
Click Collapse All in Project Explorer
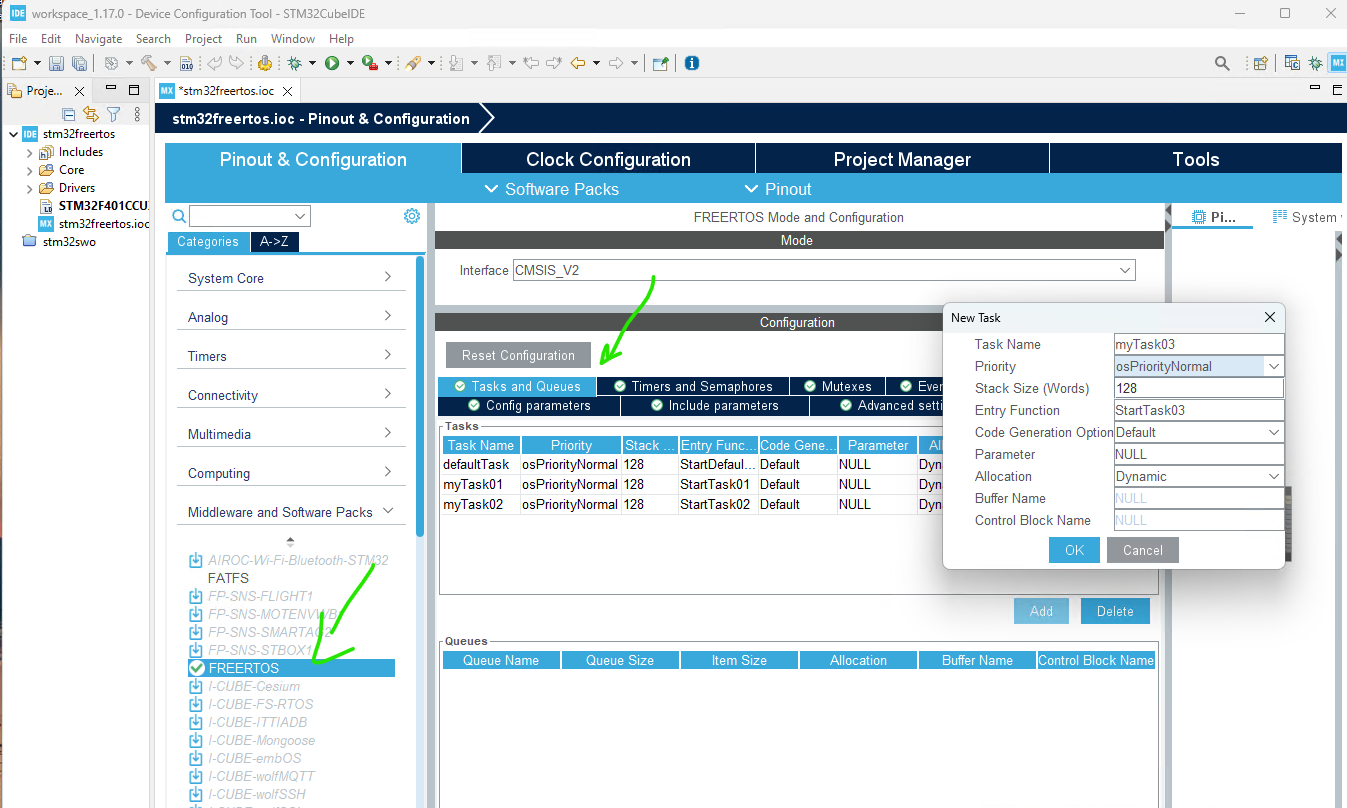pos(69,114)
